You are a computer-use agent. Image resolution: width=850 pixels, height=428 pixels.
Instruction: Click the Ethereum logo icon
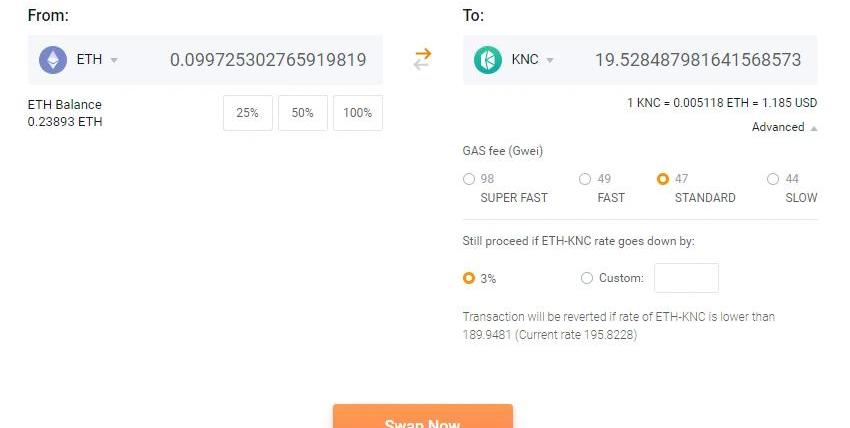click(53, 60)
